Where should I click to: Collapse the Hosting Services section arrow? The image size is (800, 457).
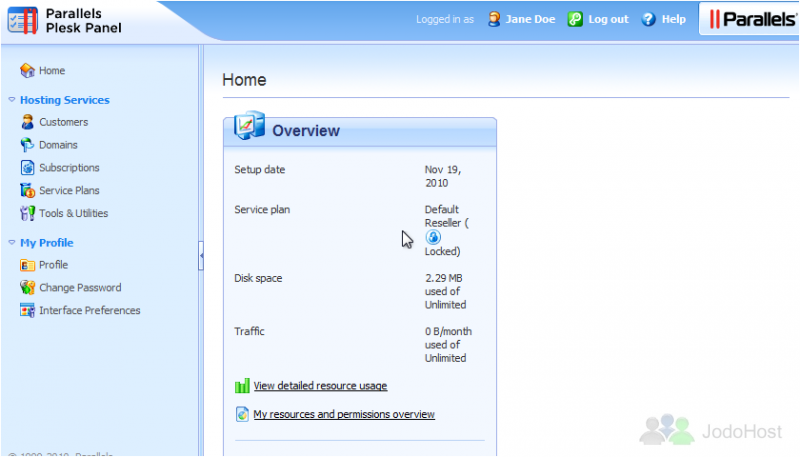[x=12, y=99]
